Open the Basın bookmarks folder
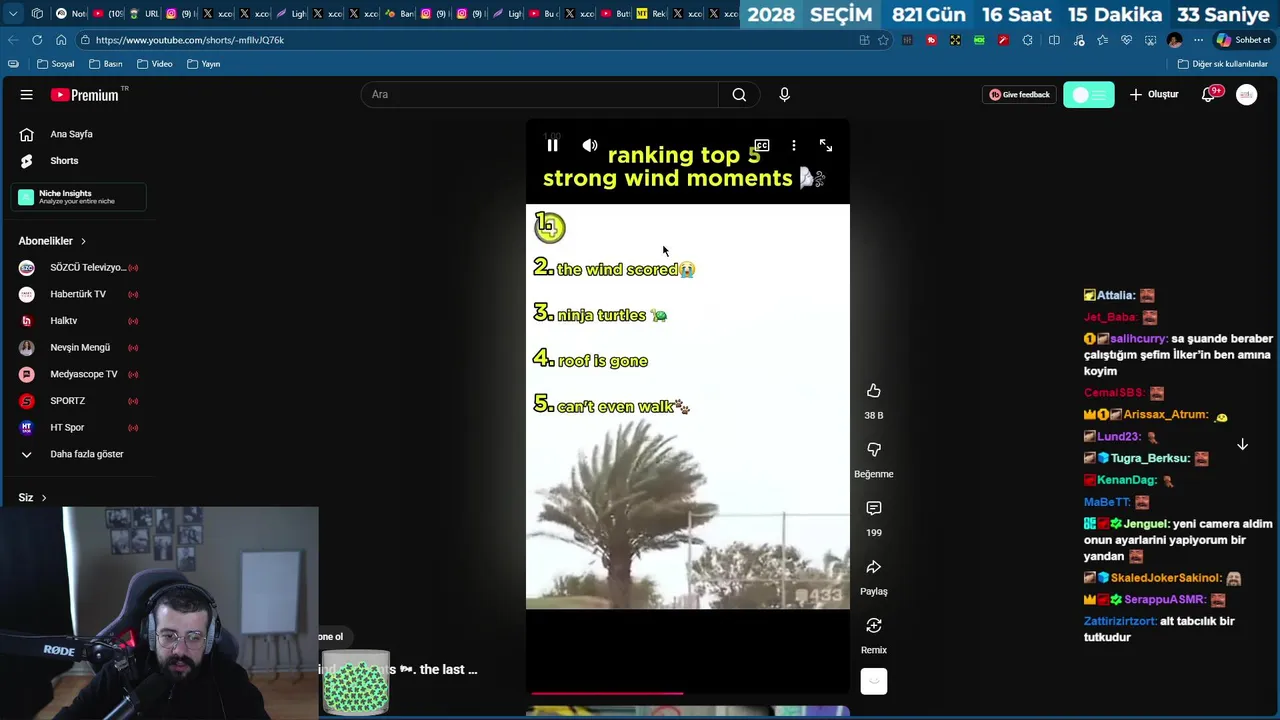The image size is (1280, 720). point(105,64)
